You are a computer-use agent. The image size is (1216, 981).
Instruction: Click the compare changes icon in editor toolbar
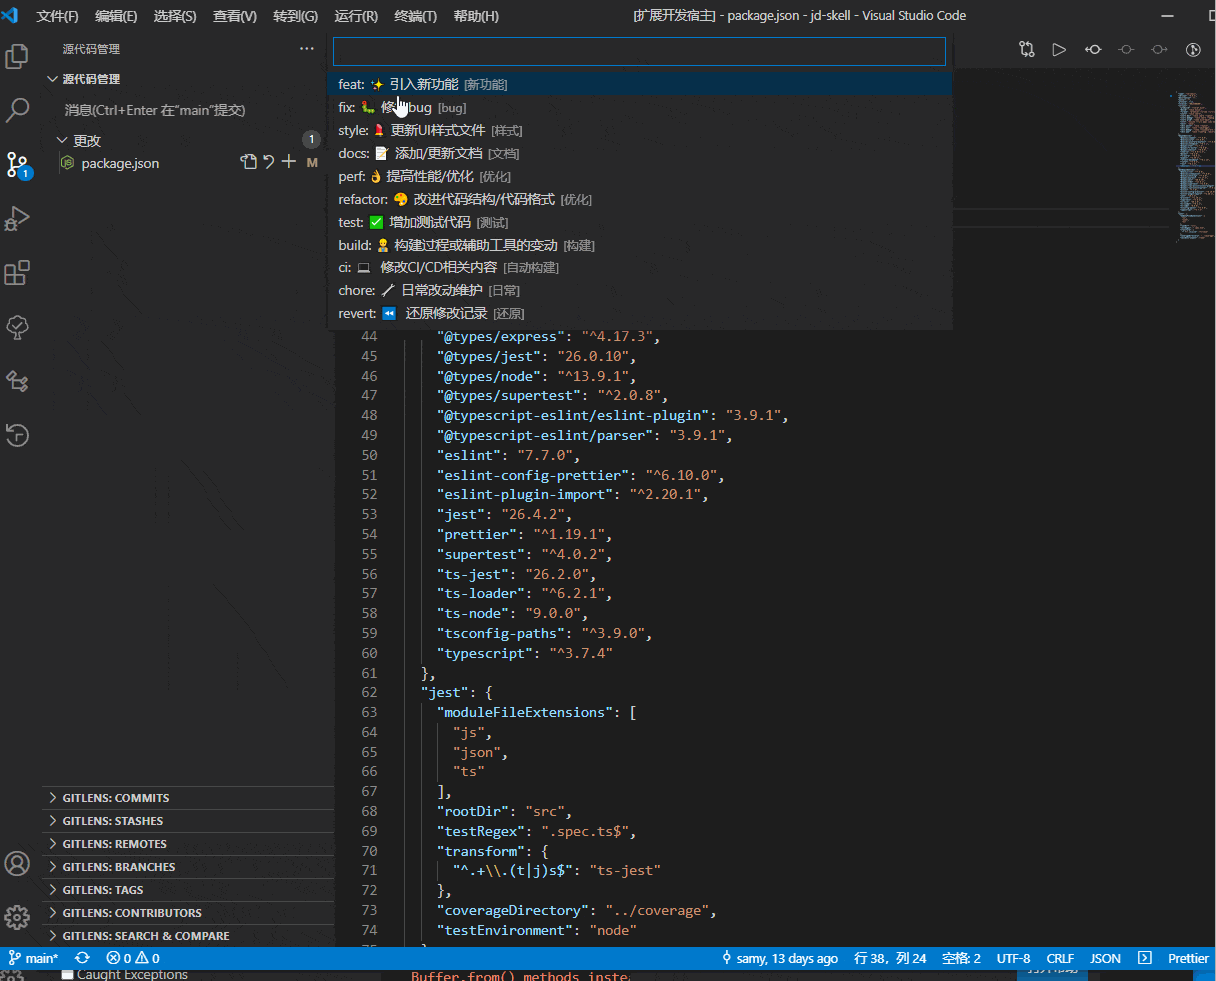[1027, 49]
